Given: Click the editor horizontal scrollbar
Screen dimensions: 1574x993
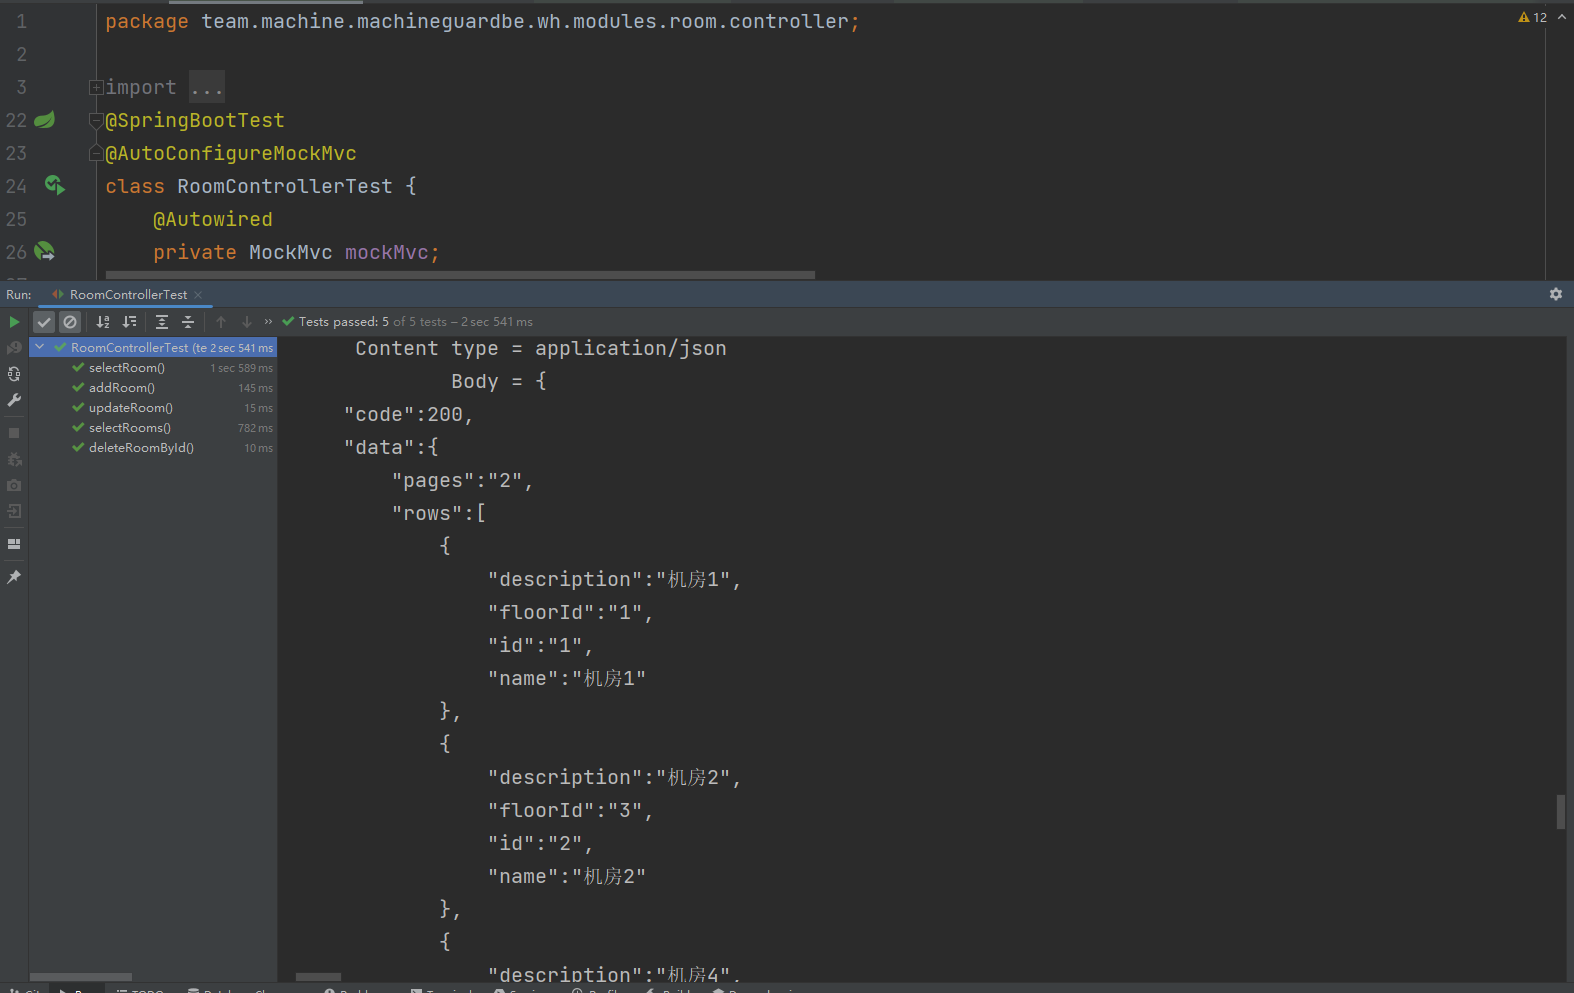Looking at the screenshot, I should pos(460,275).
